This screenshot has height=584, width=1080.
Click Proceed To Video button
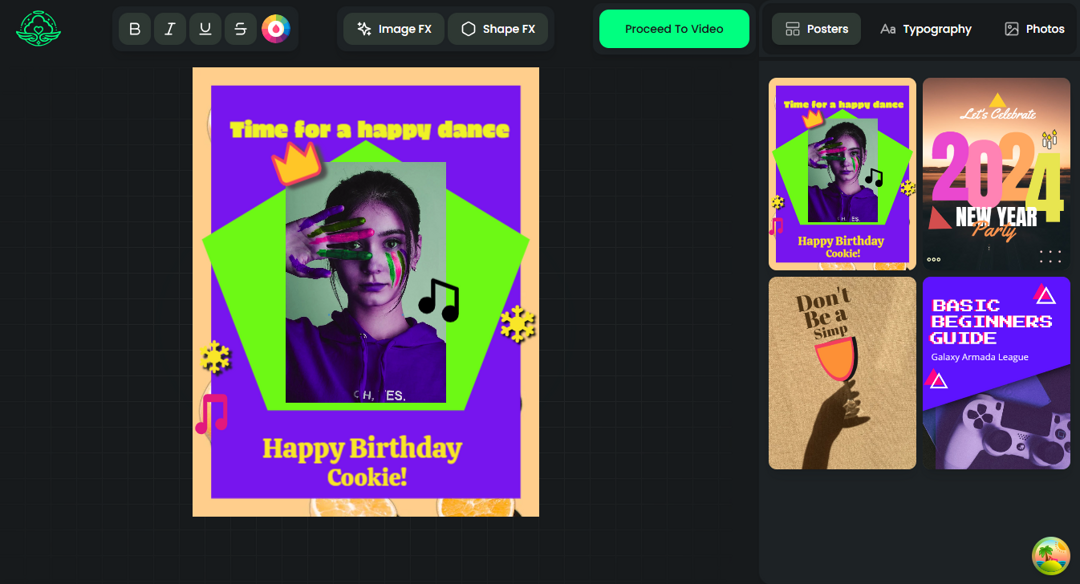(674, 29)
